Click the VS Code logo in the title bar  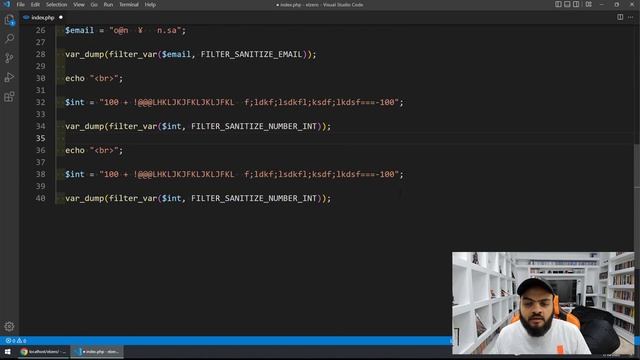point(7,4)
